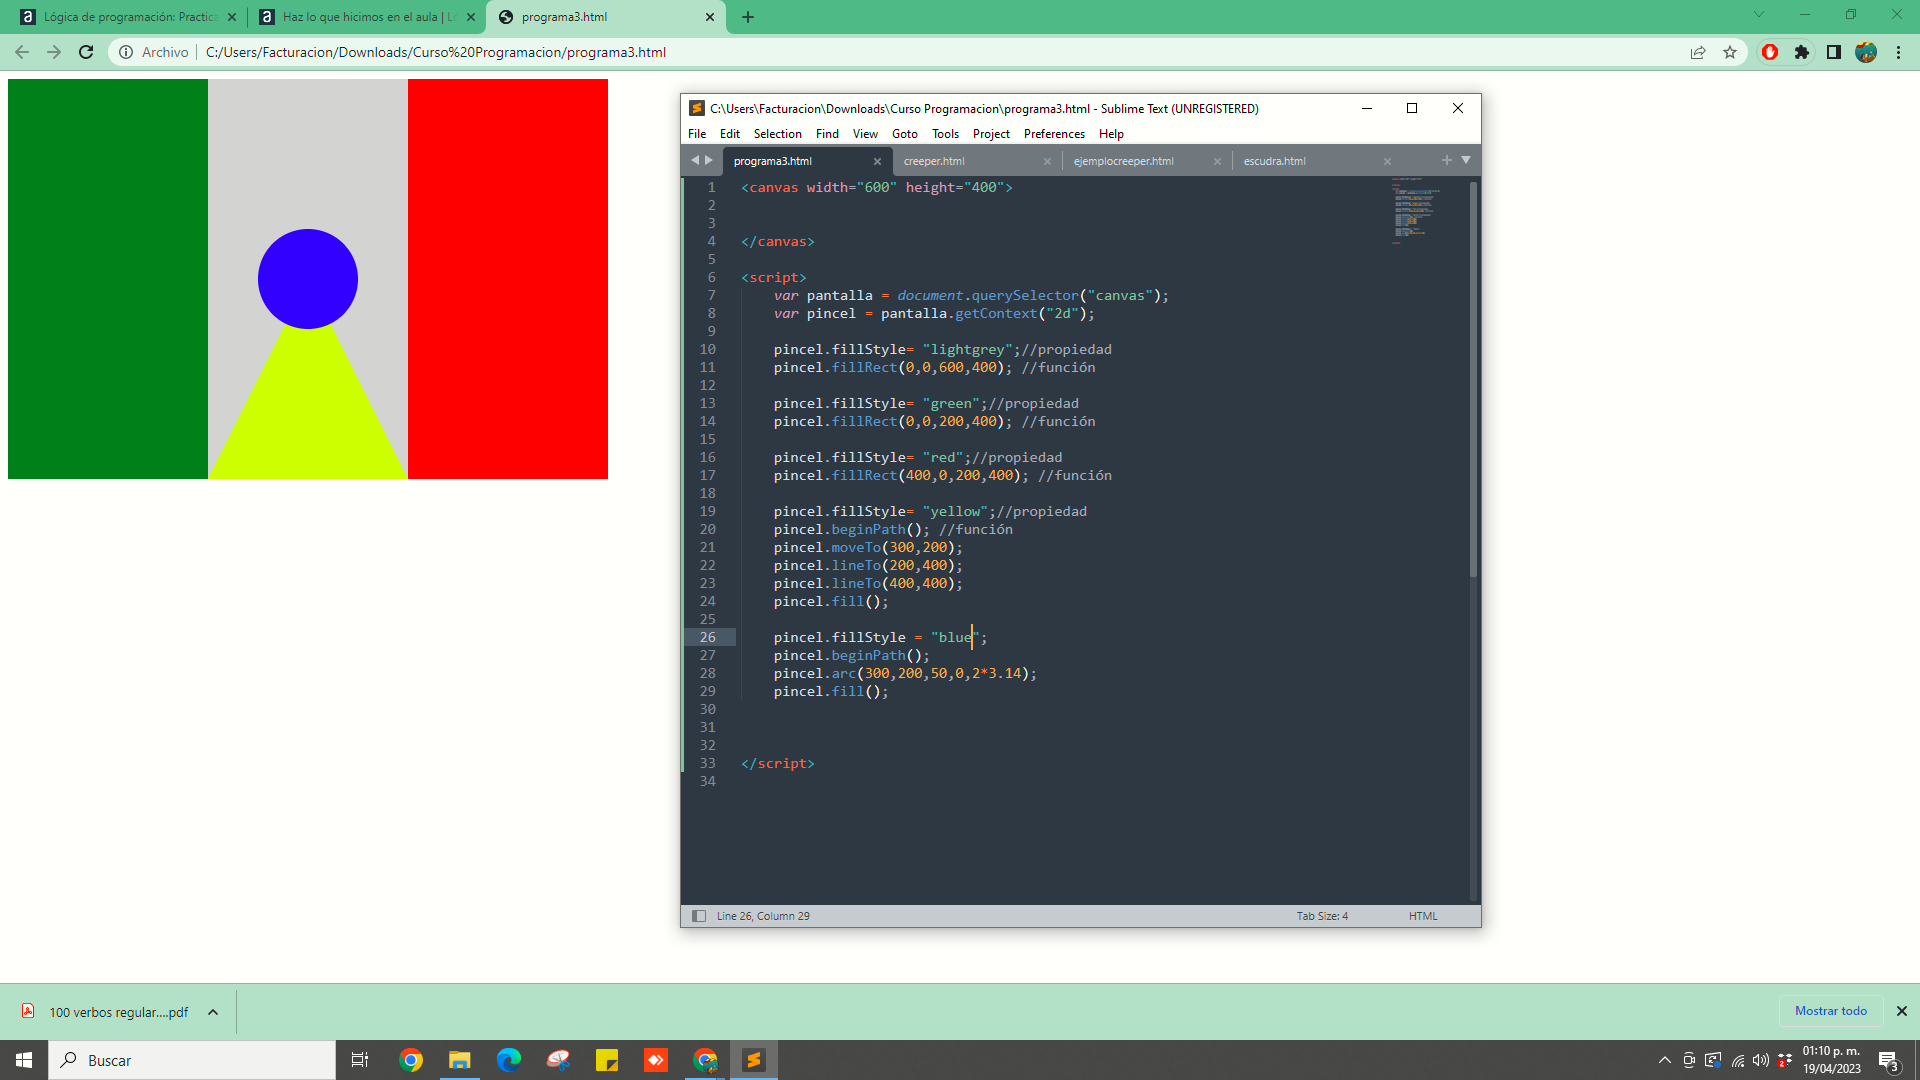Click the Tab Size: 4 status entry
This screenshot has height=1080, width=1920.
pyautogui.click(x=1322, y=916)
